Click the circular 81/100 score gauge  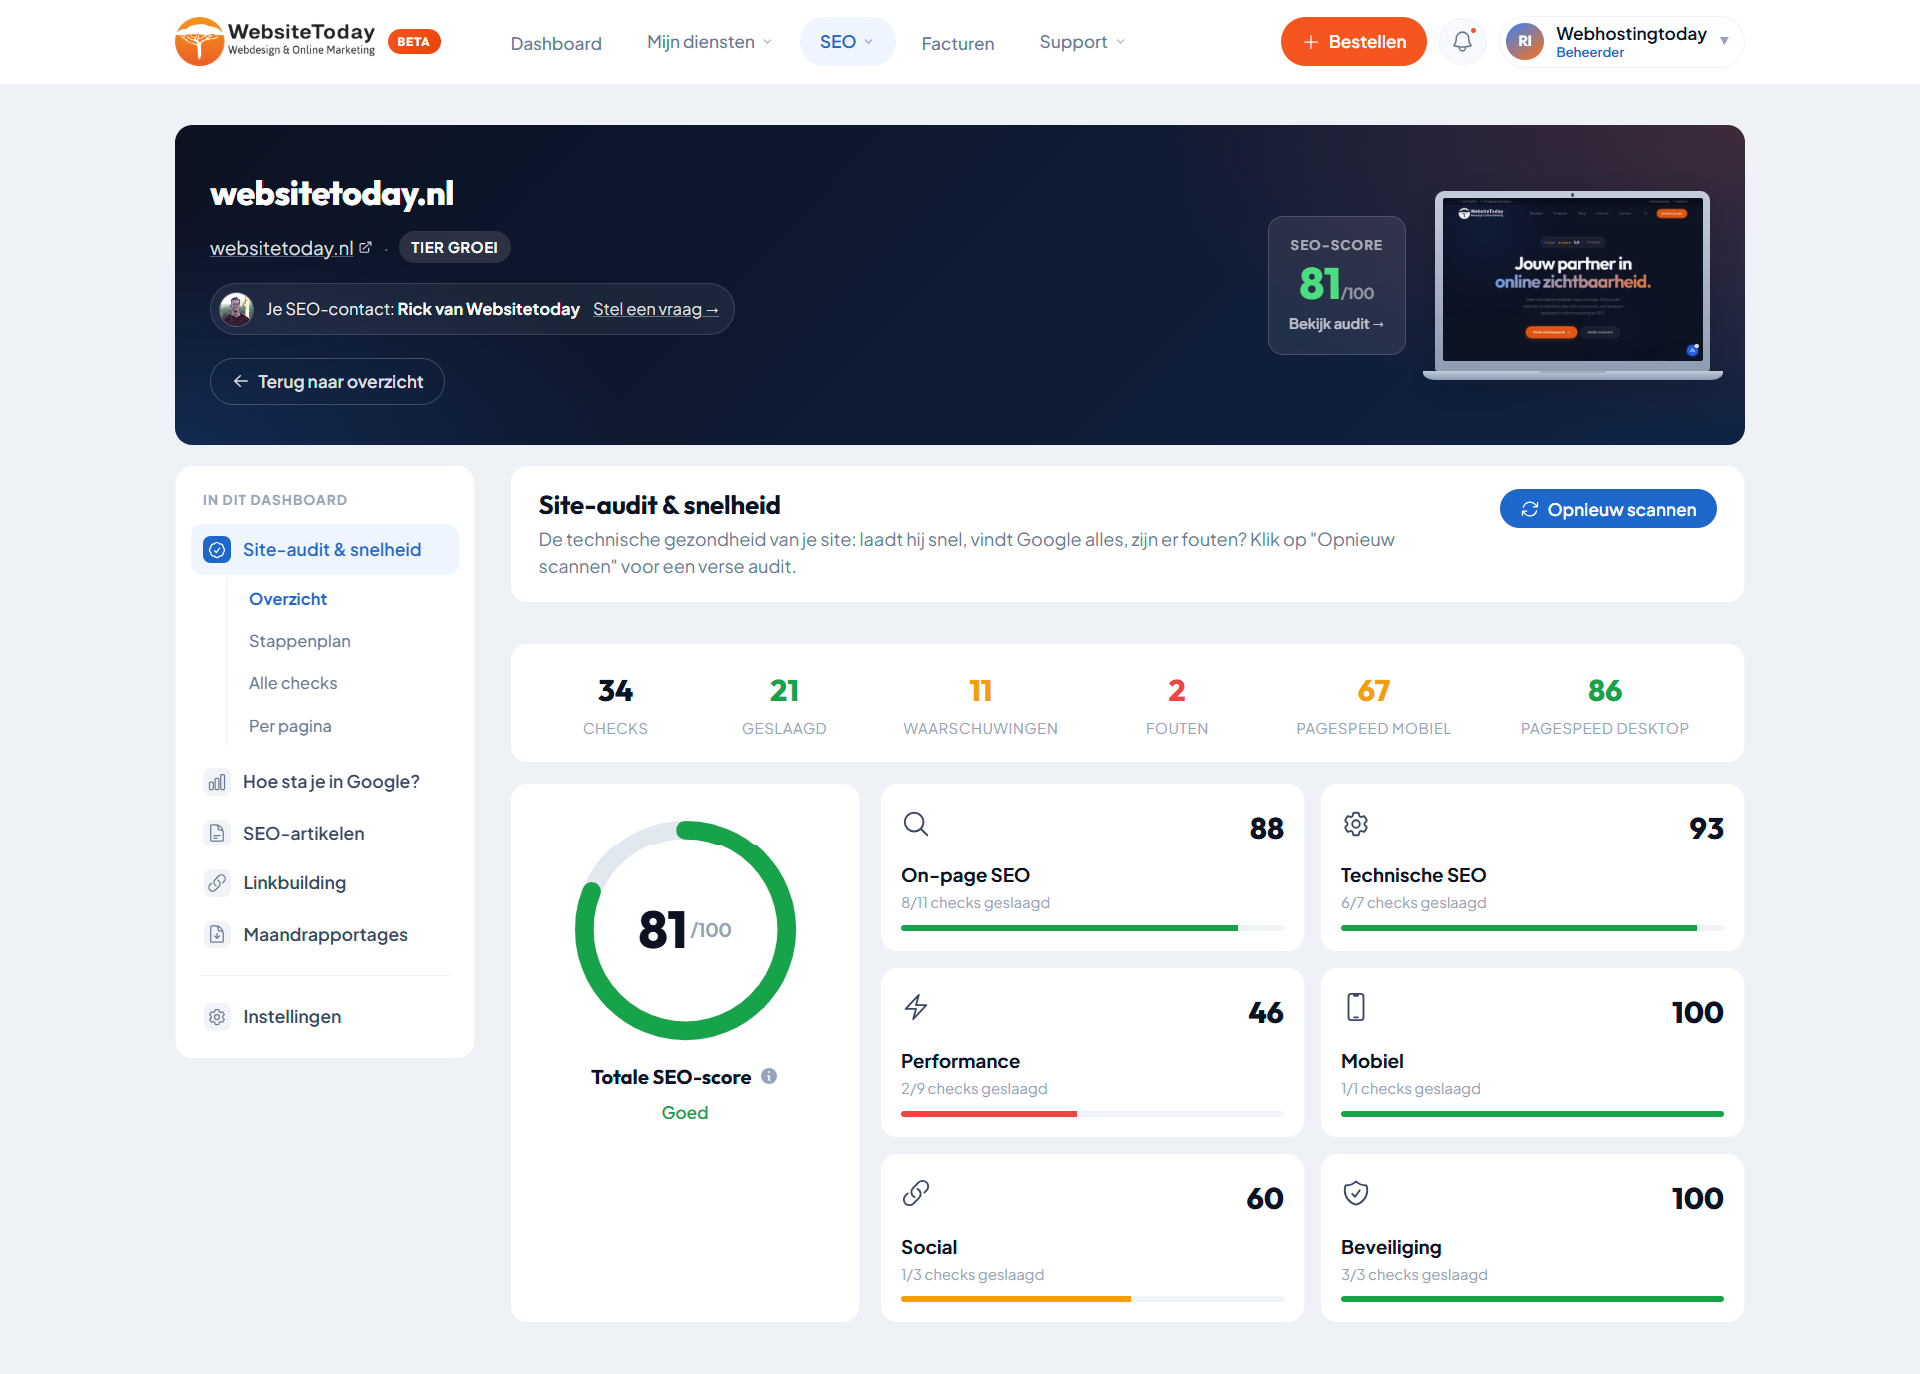685,930
